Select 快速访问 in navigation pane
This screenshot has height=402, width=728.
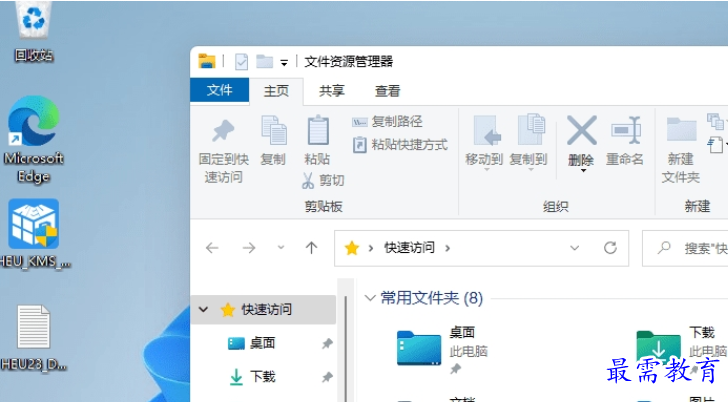266,310
